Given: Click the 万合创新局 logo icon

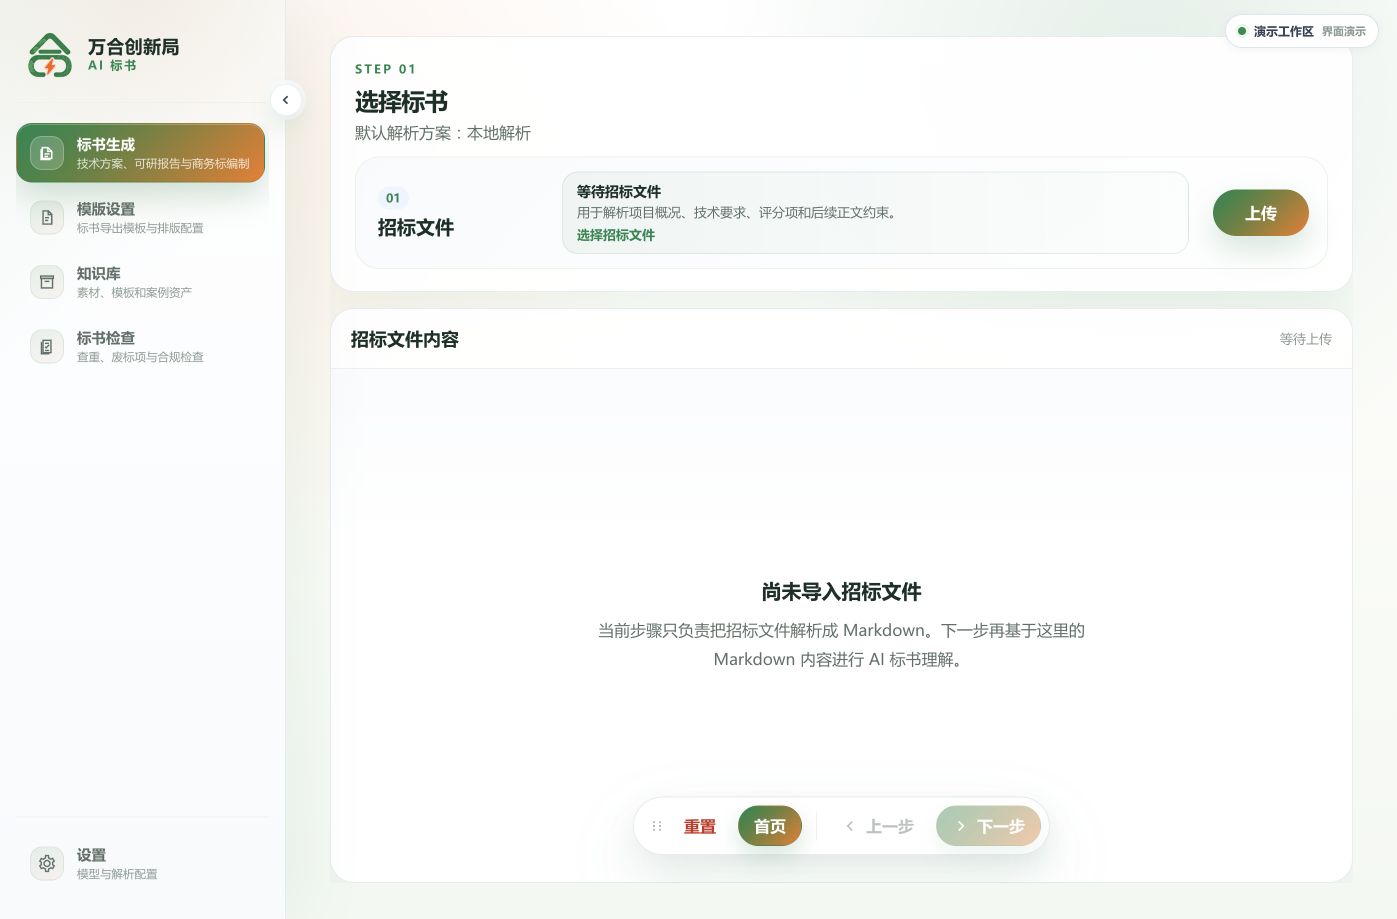Looking at the screenshot, I should pyautogui.click(x=50, y=55).
